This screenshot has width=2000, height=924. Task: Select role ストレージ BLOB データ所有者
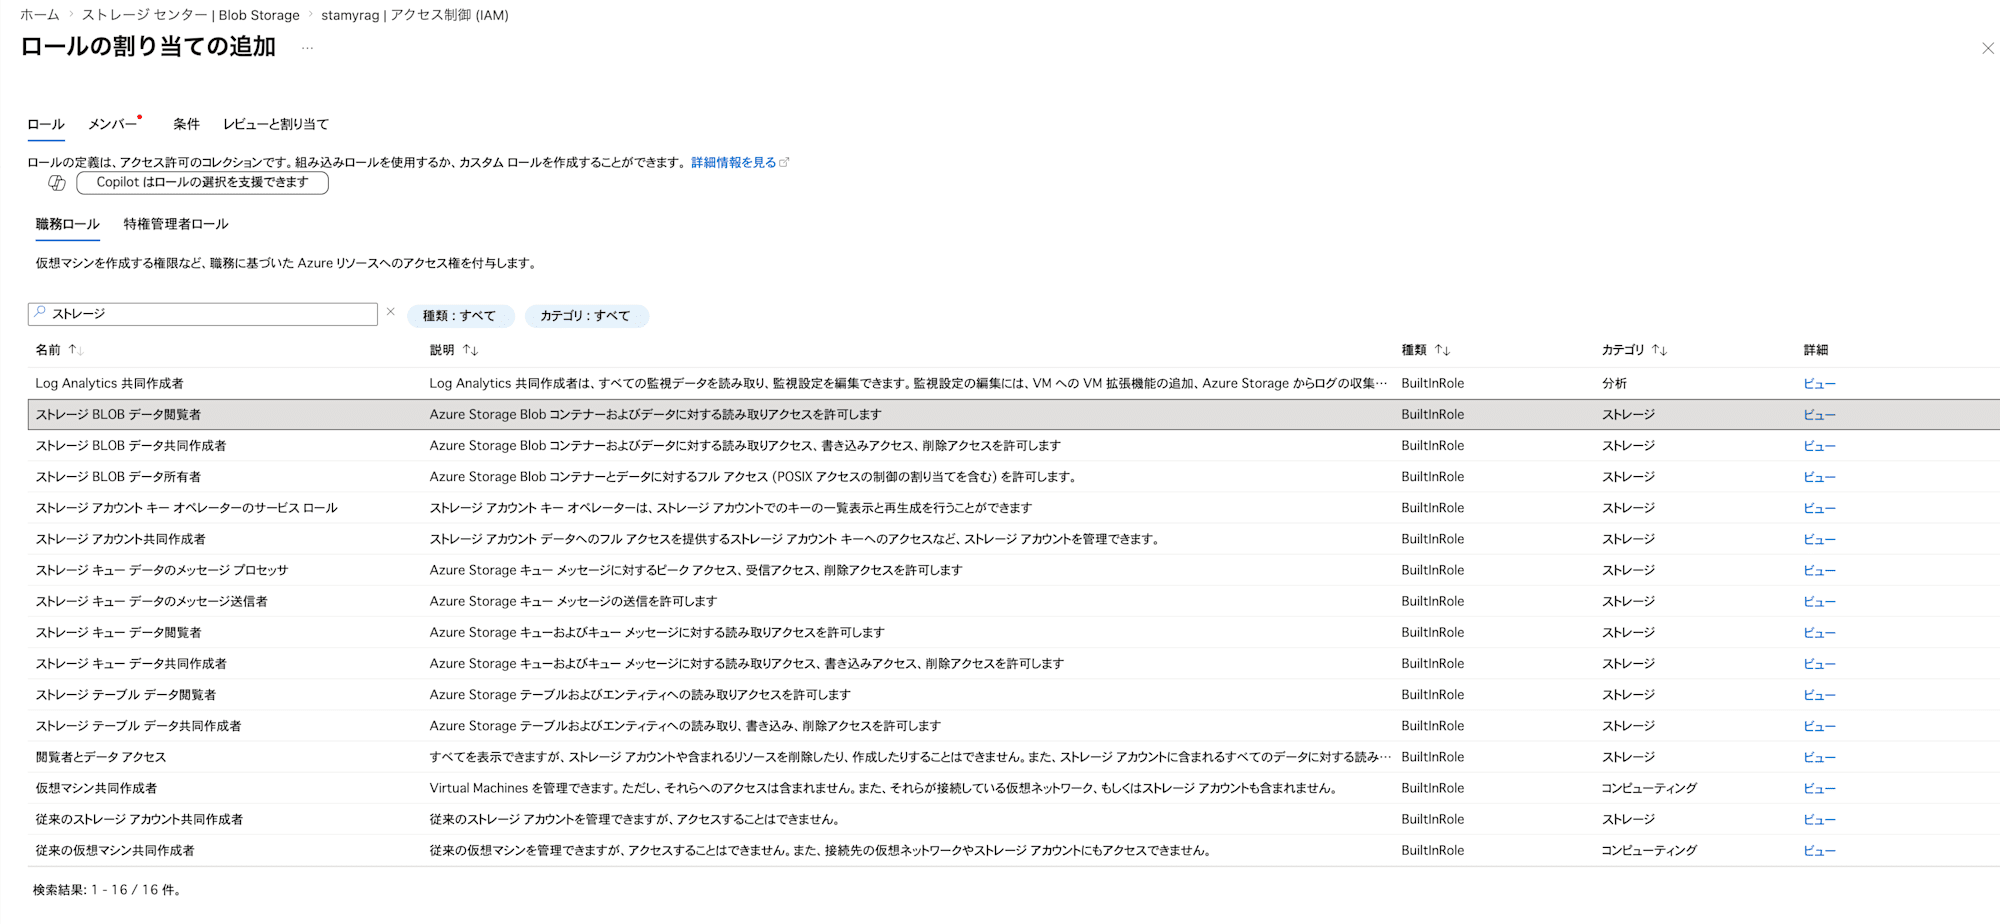[119, 477]
